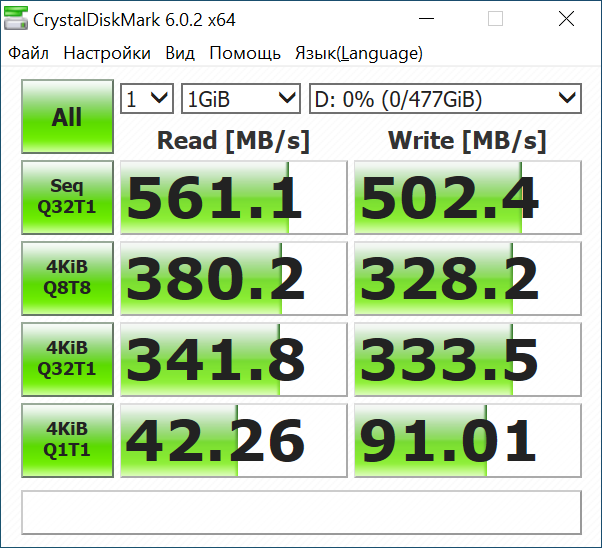
Task: Open the test count dropdown showing 1
Action: (147, 99)
